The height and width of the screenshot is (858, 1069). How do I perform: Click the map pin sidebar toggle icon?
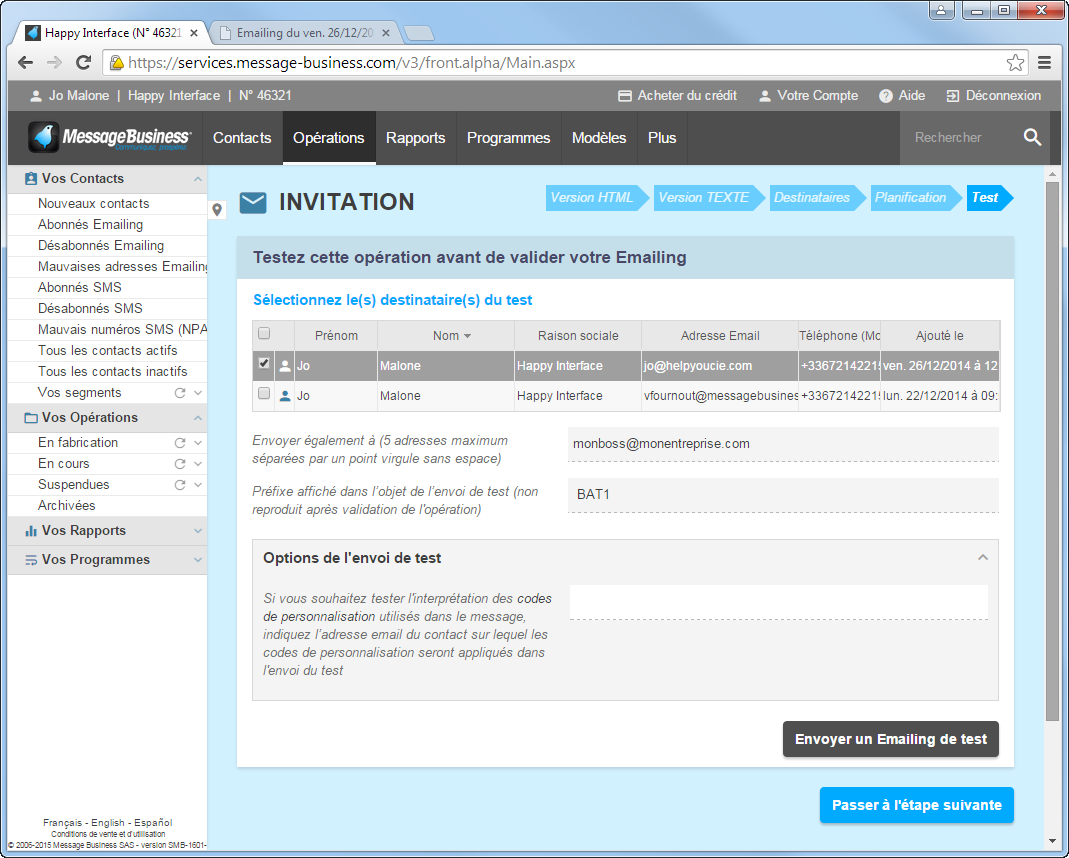point(218,210)
